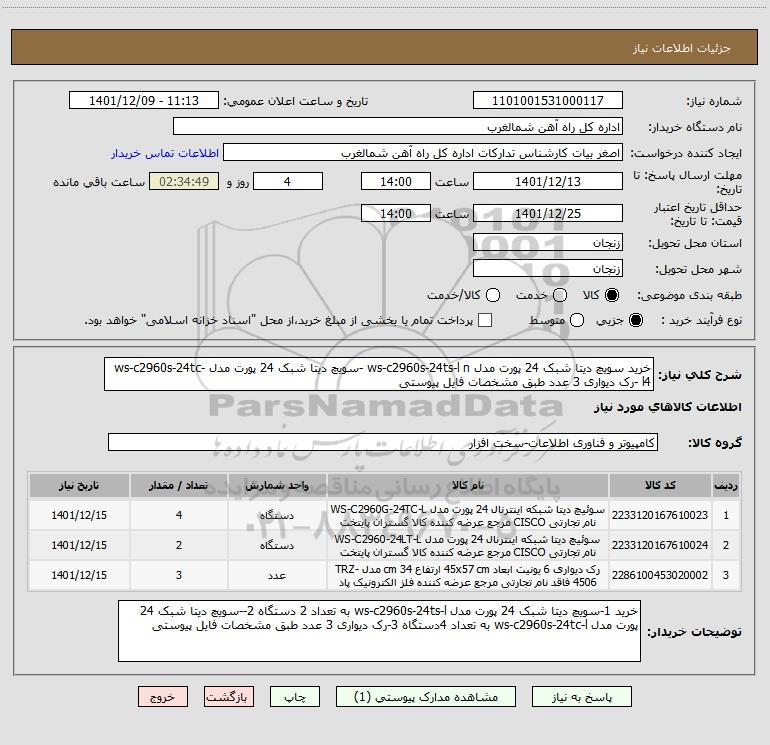Screen dimensions: 770x745
Task: Click product code 2286100453020002
Action: pyautogui.click(x=660, y=575)
